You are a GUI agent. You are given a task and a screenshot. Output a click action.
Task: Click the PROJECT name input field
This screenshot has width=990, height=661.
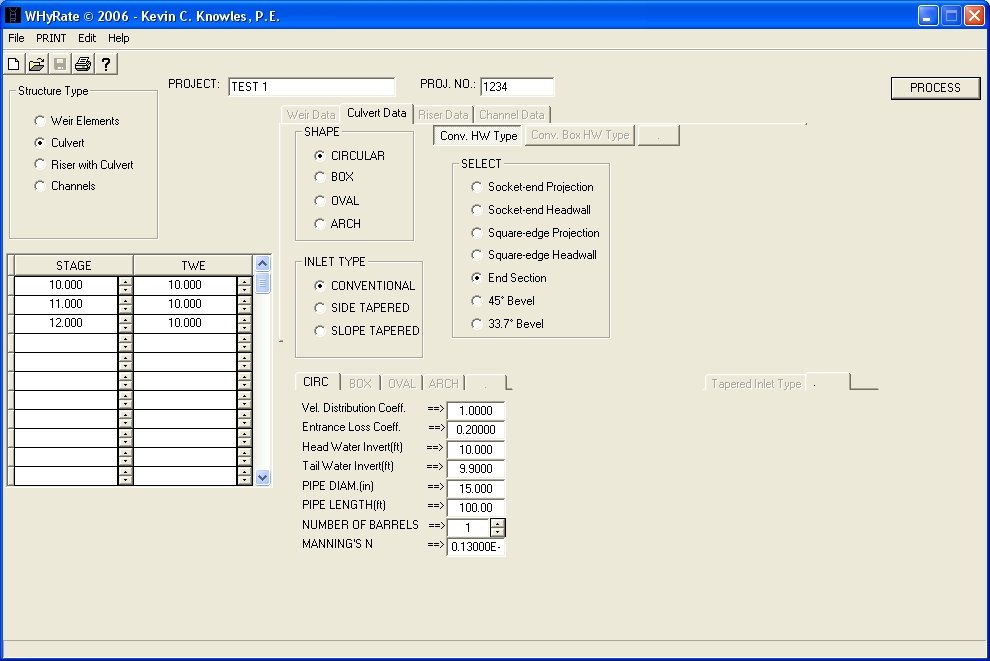click(x=311, y=87)
